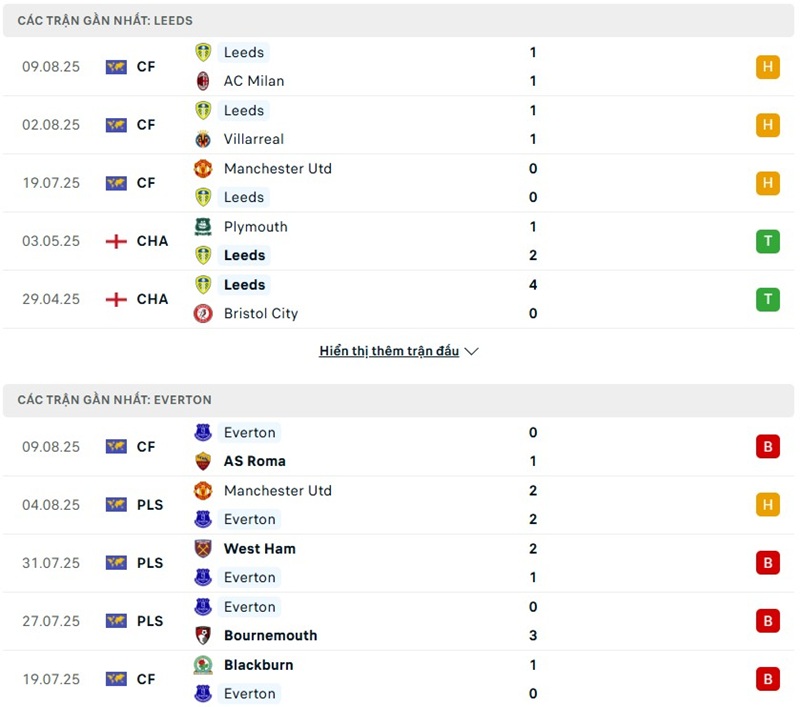The image size is (800, 707).
Task: Click the world flag icon for 04.08.25 match
Action: coord(116,505)
